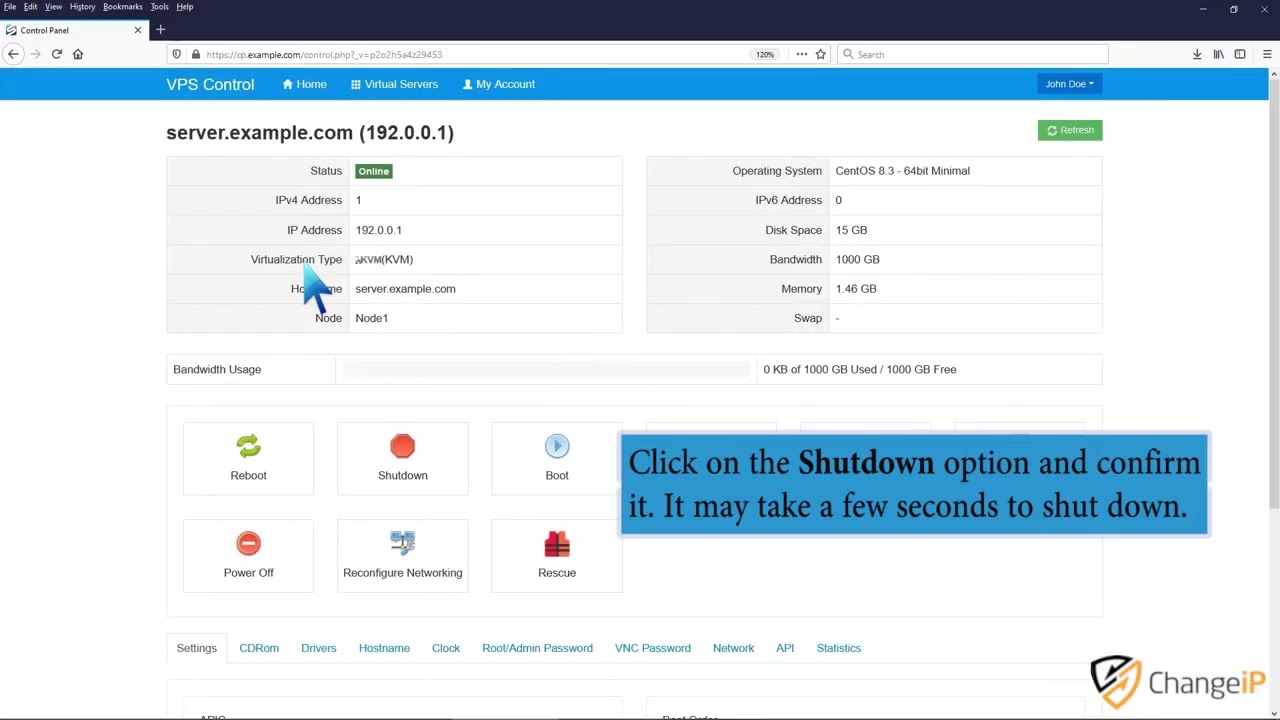
Task: Click the Power Off icon
Action: (248, 544)
